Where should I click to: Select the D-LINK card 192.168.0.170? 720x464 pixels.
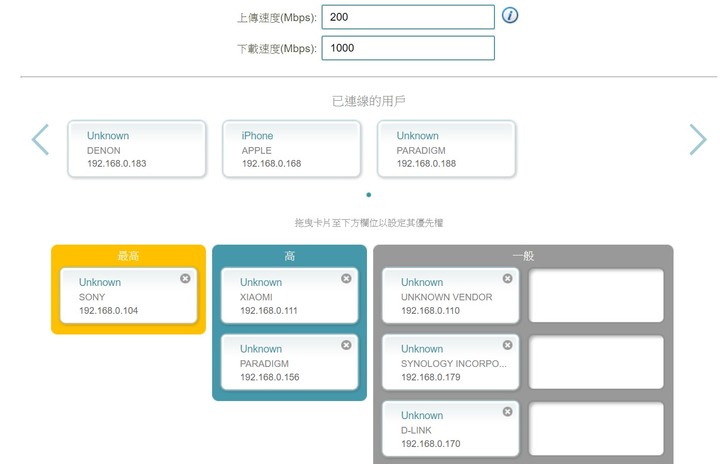point(451,429)
